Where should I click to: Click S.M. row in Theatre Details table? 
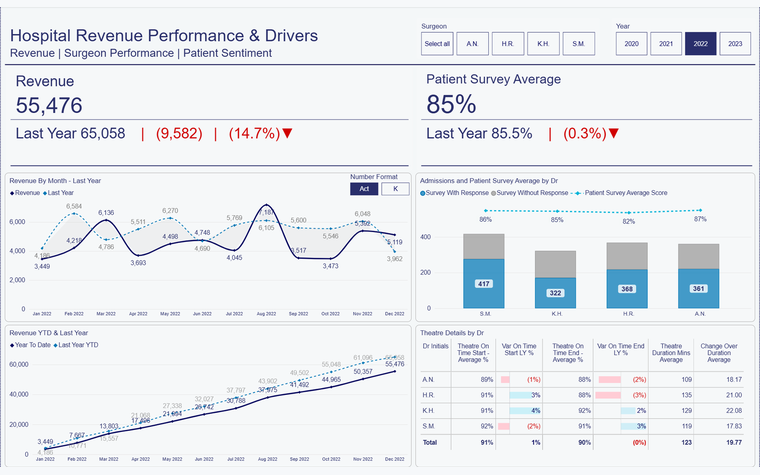tap(582, 426)
